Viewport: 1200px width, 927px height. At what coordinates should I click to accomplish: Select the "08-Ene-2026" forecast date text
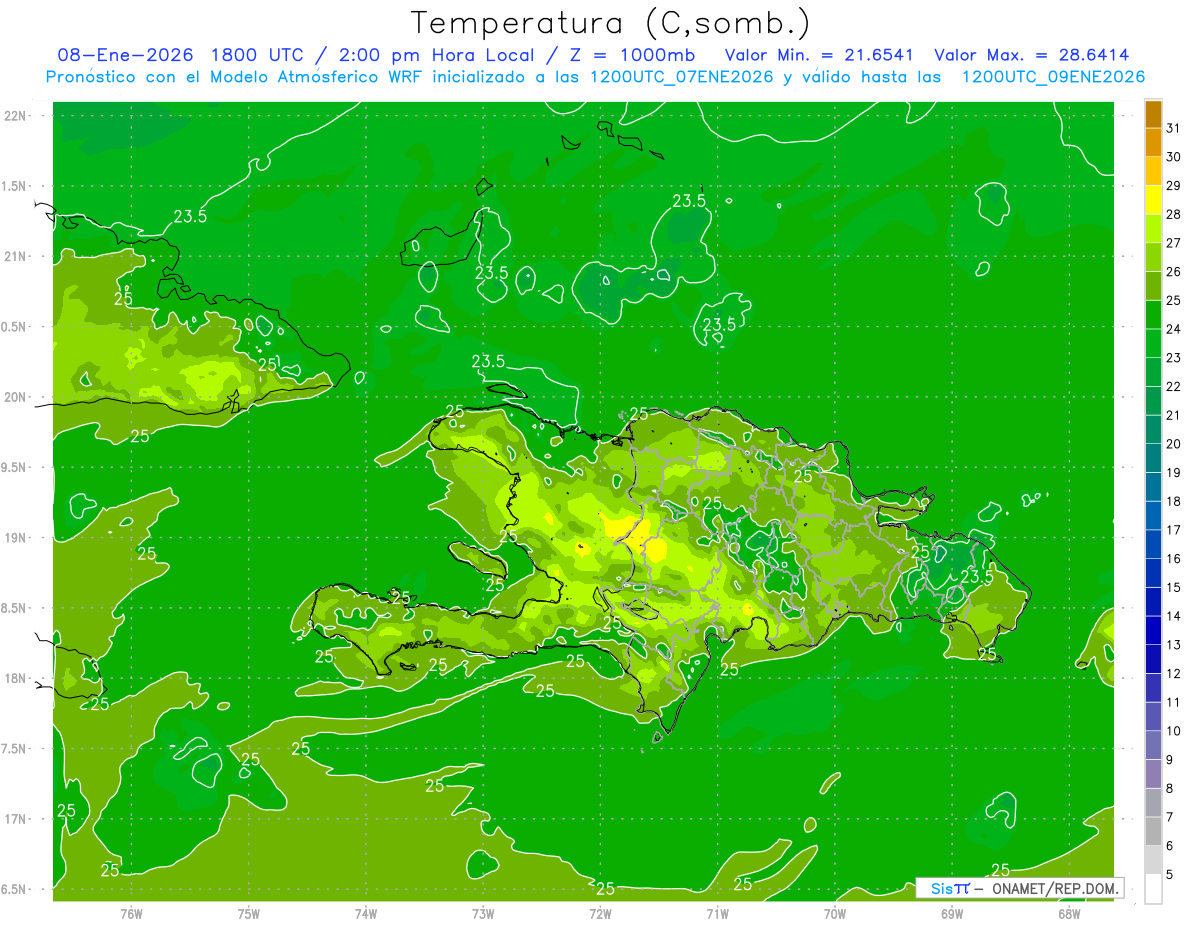coord(125,55)
